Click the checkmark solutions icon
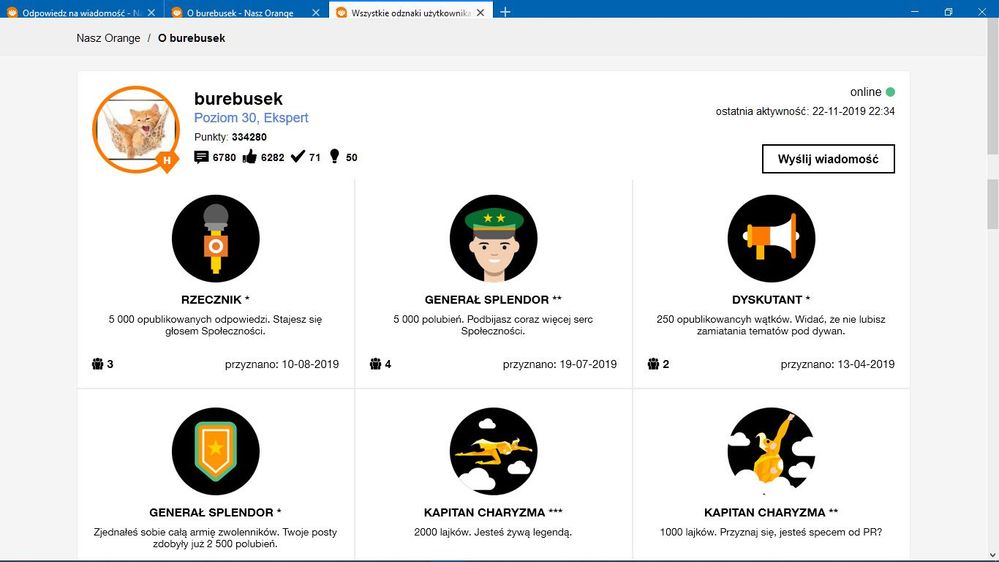 [297, 157]
